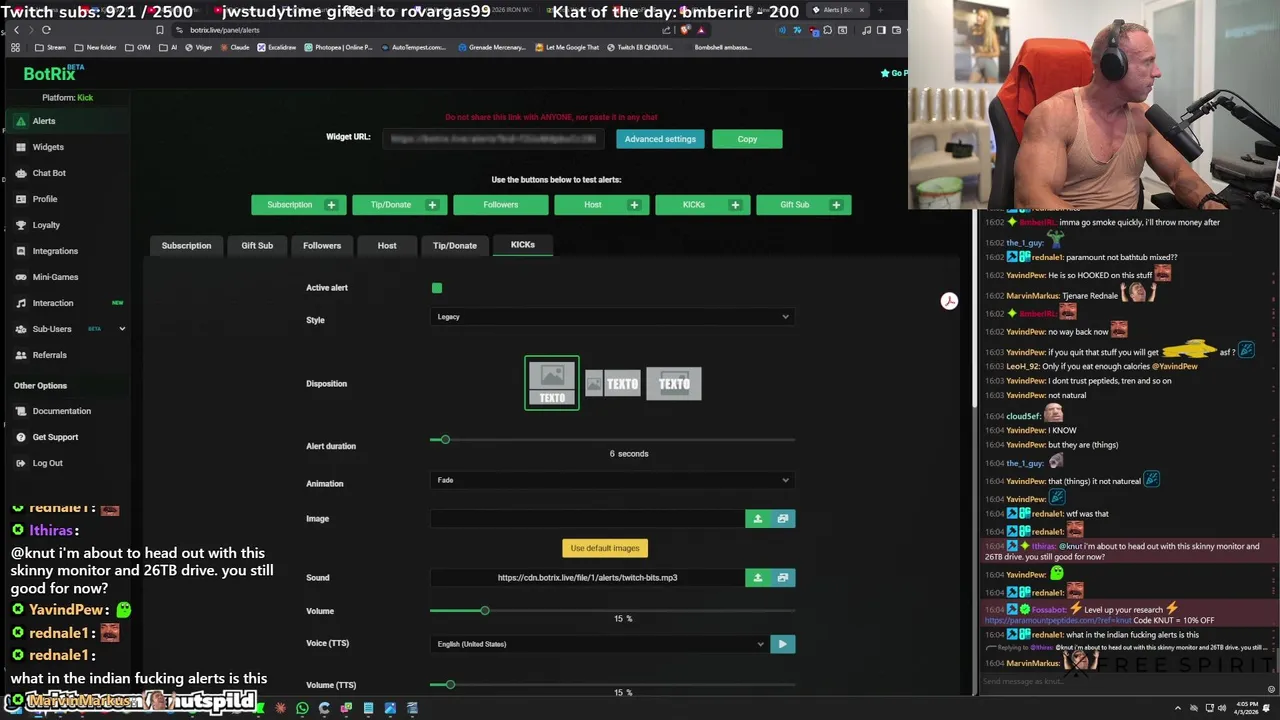Image resolution: width=1280 pixels, height=720 pixels.
Task: Test a Followers alert
Action: [501, 205]
